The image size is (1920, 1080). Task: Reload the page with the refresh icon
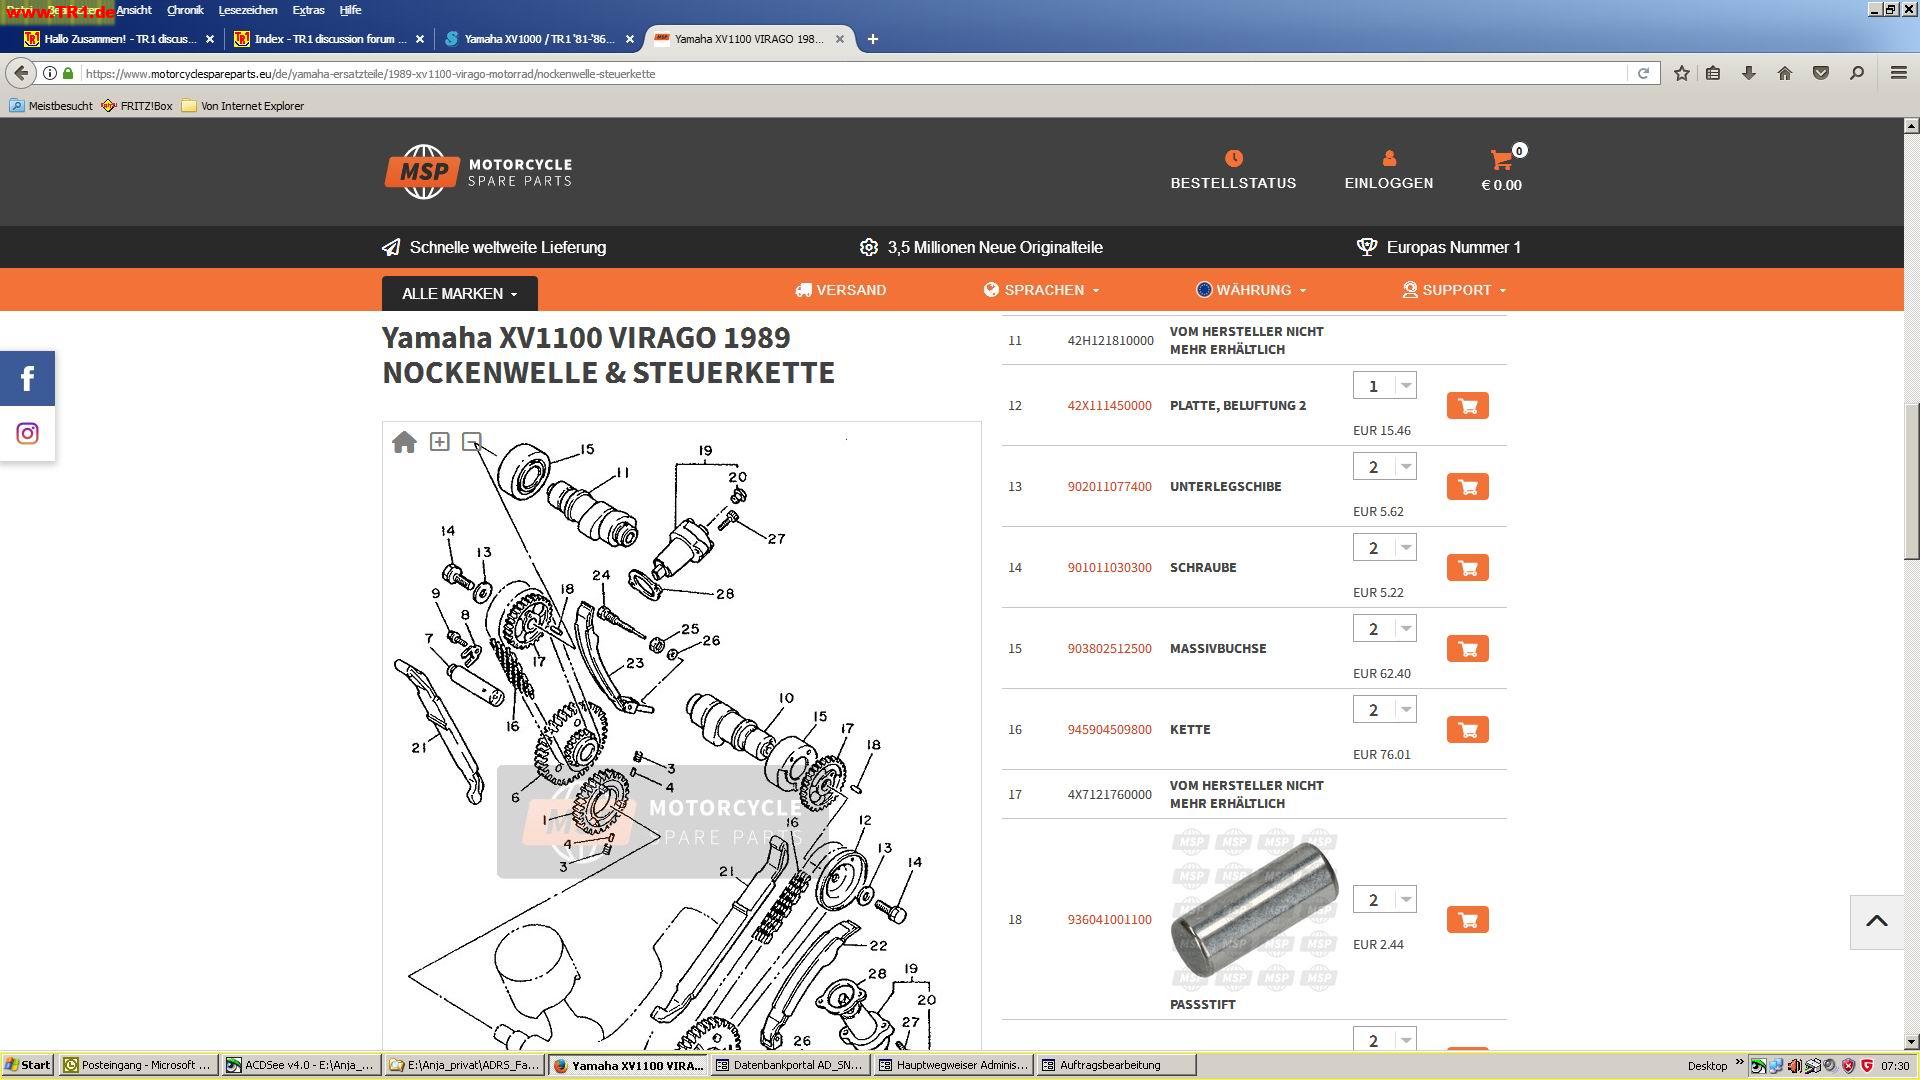pyautogui.click(x=1643, y=73)
